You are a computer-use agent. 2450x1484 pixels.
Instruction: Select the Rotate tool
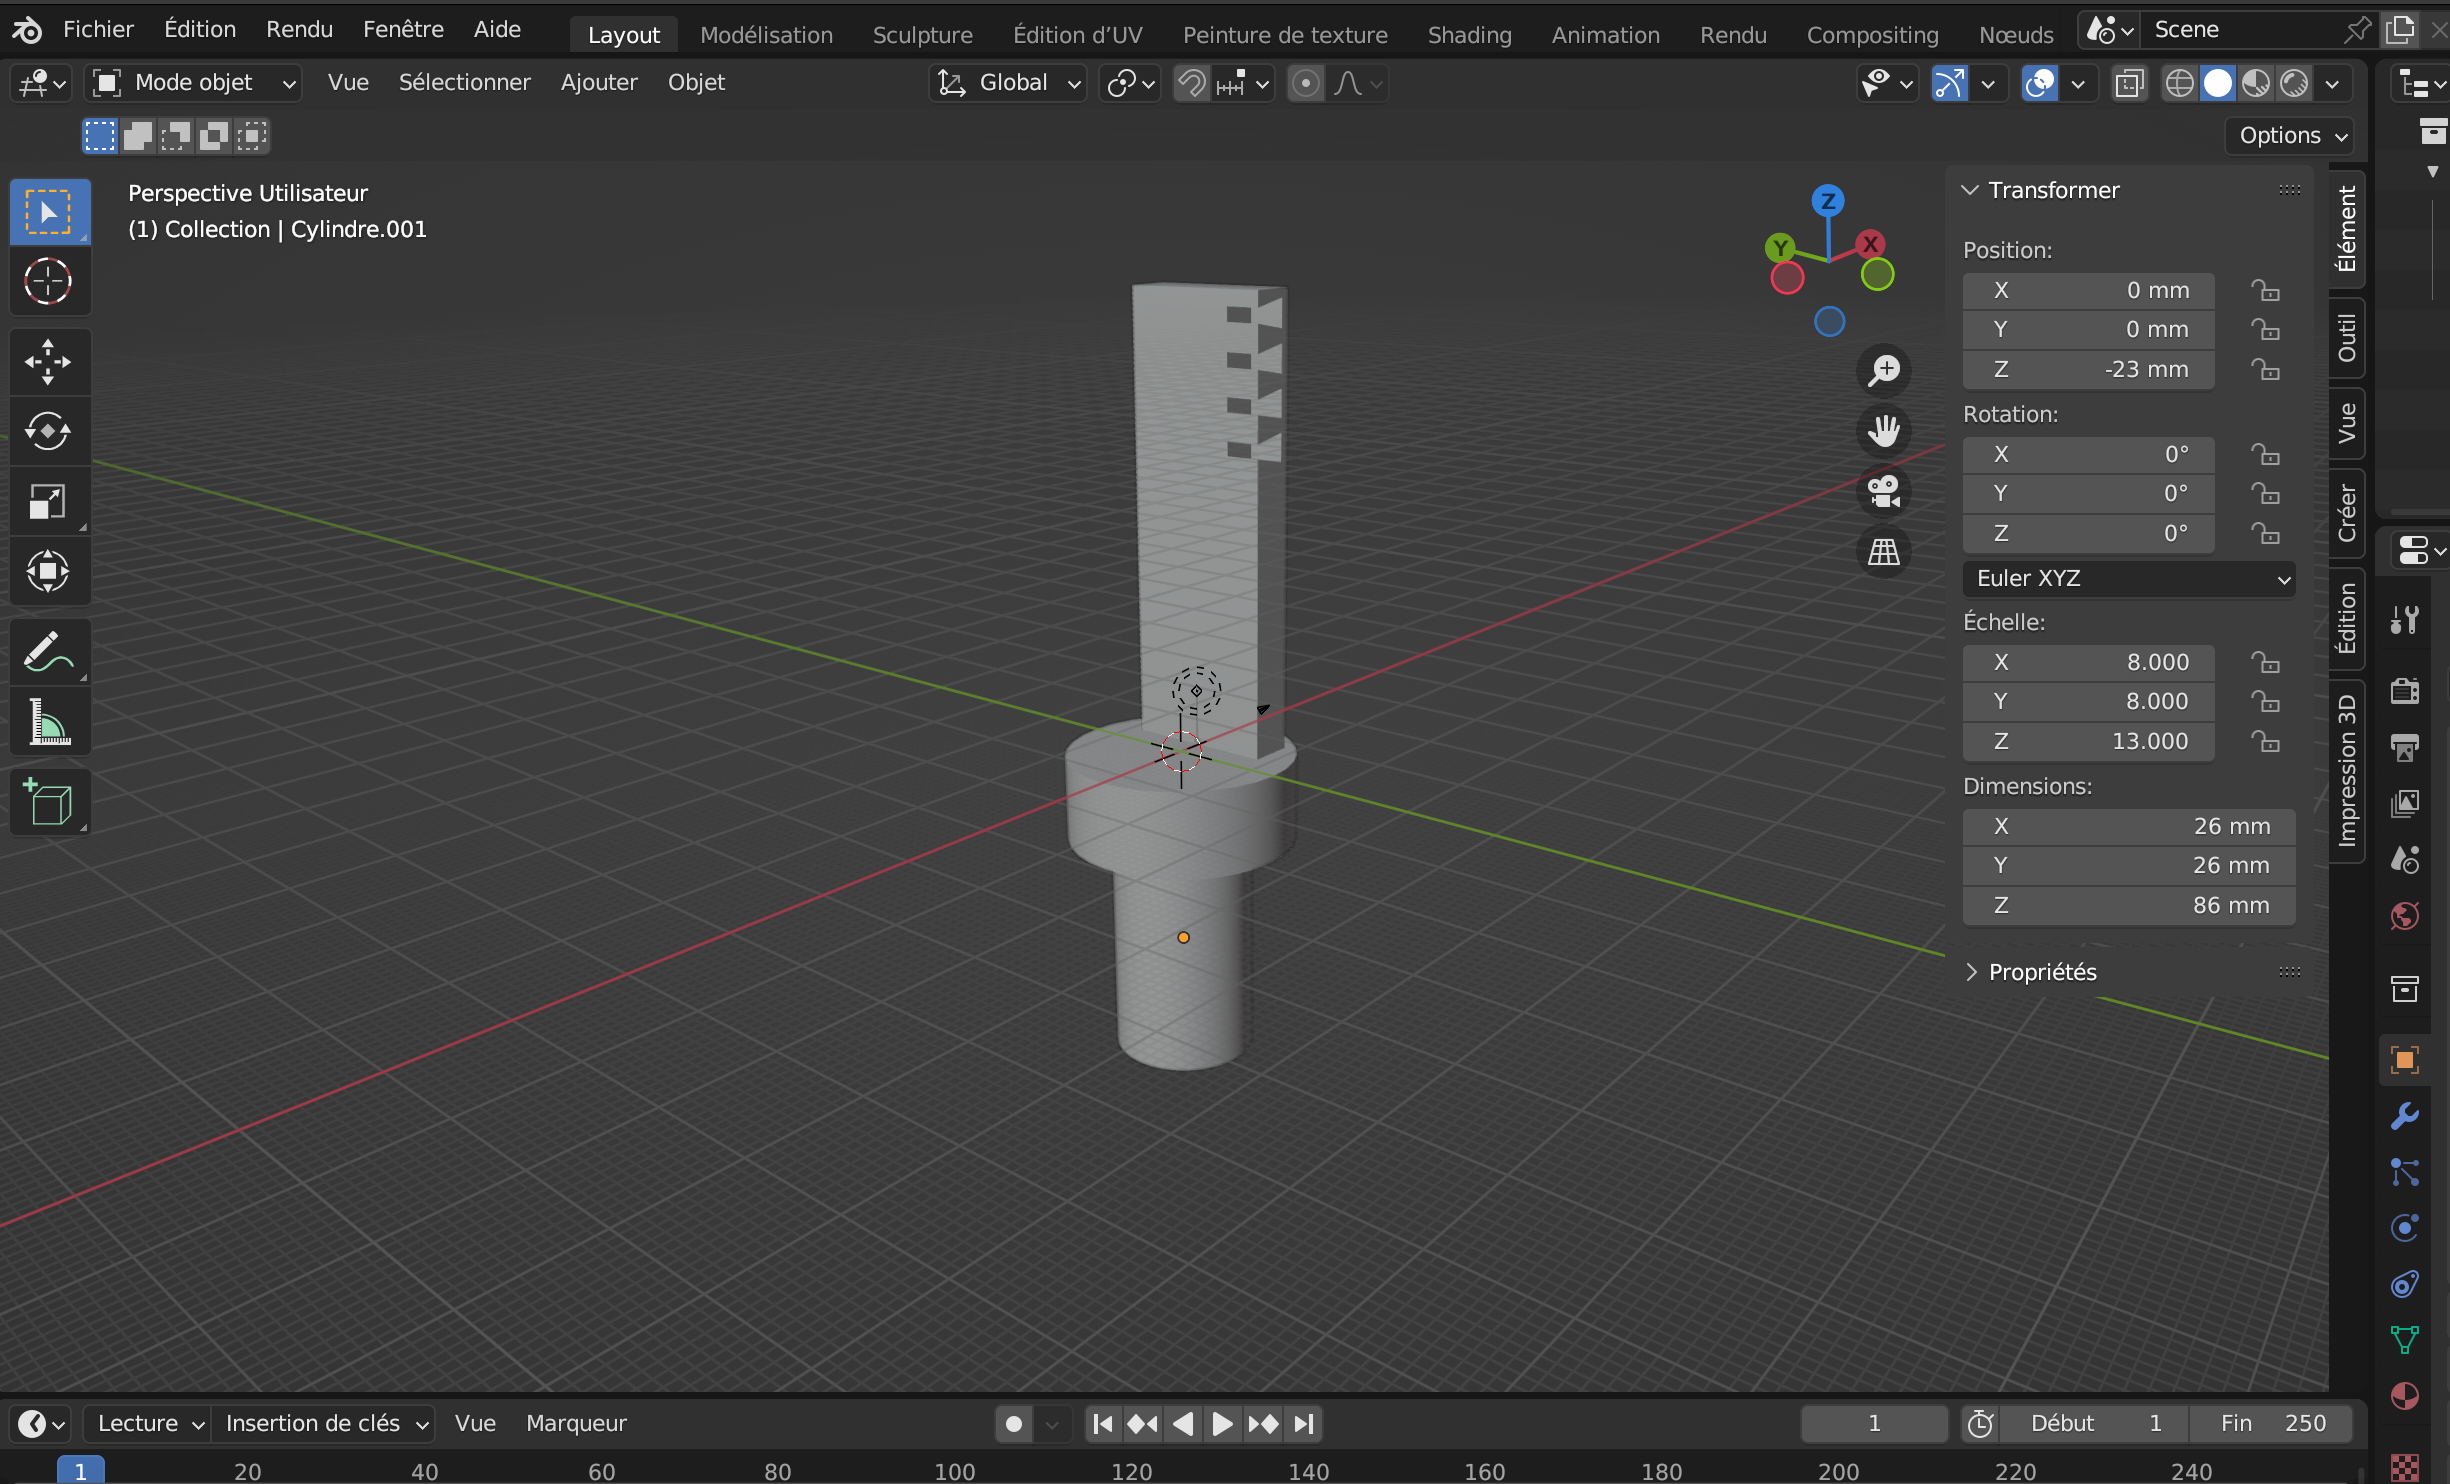(48, 432)
